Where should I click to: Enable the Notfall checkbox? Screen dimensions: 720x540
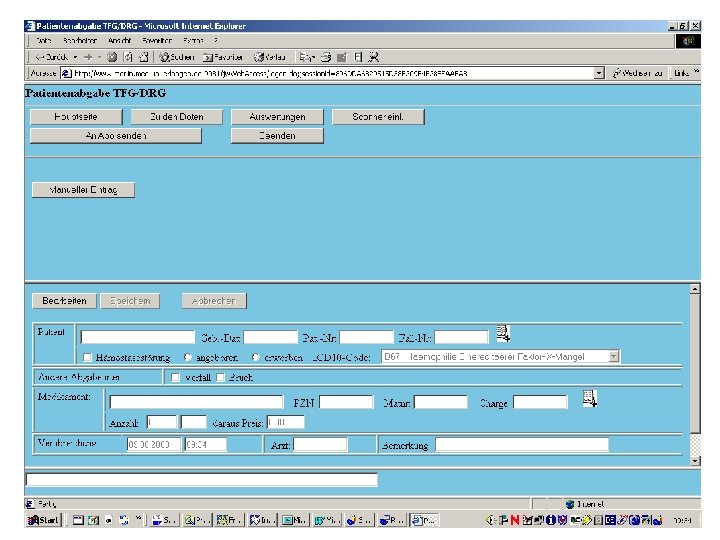click(x=175, y=377)
